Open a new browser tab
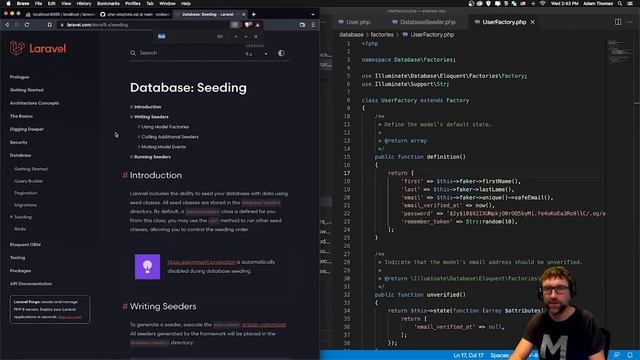The height and width of the screenshot is (360, 640). click(253, 14)
